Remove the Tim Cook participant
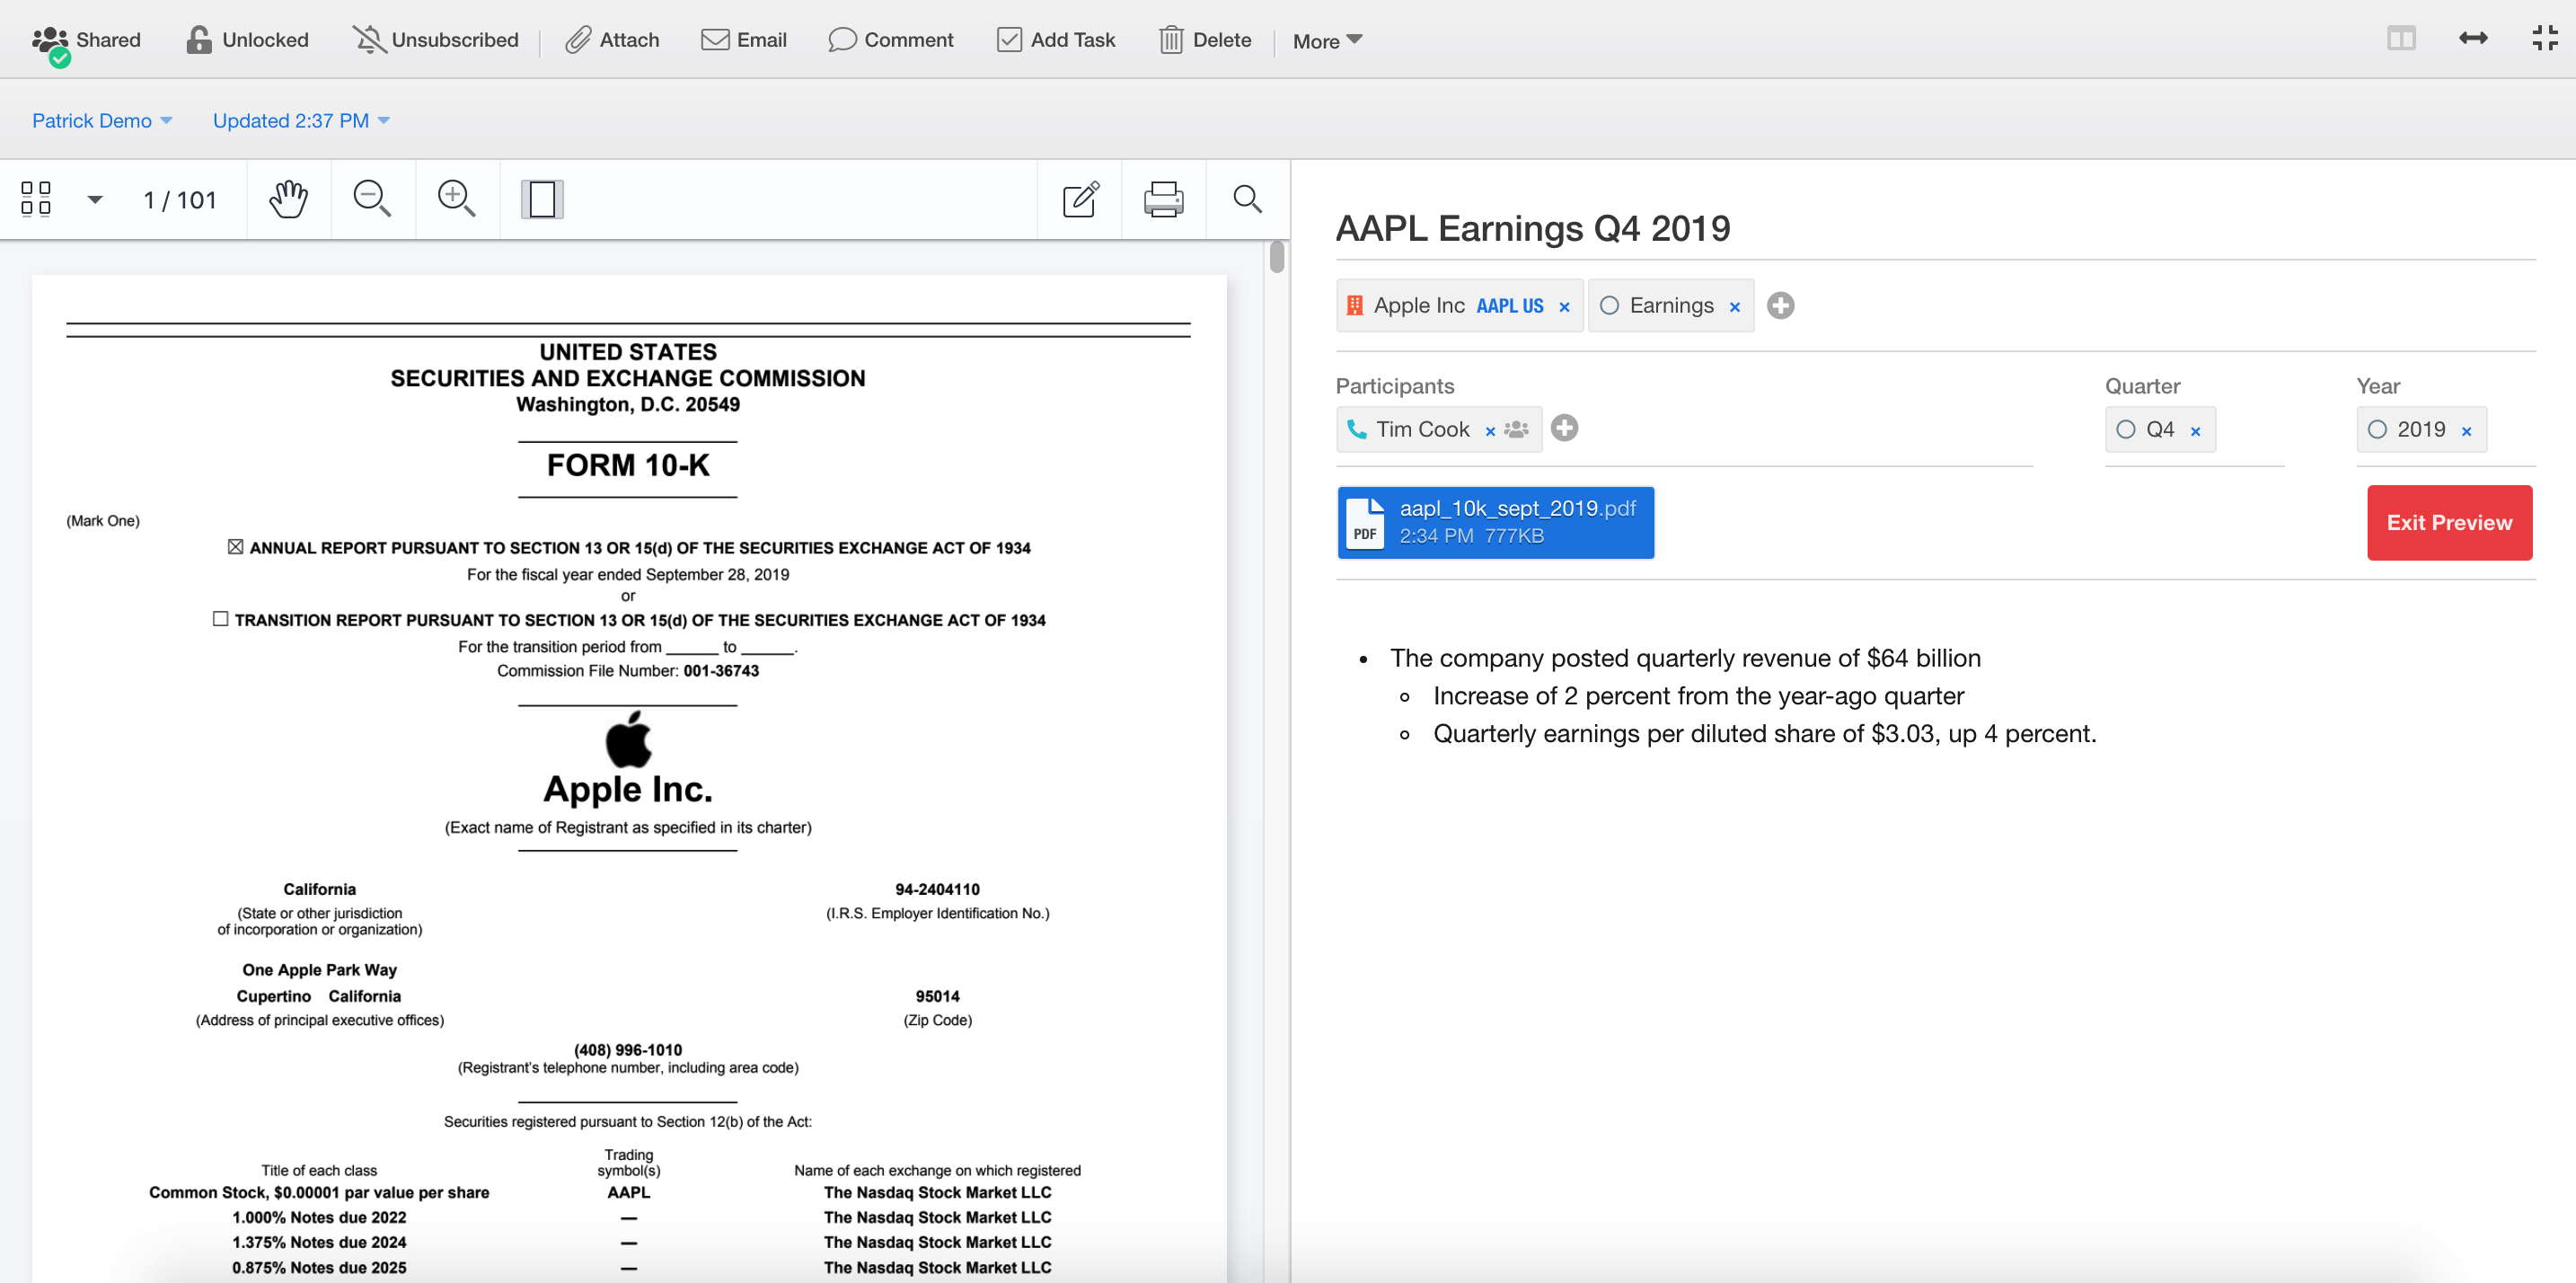This screenshot has width=2576, height=1283. [1490, 431]
